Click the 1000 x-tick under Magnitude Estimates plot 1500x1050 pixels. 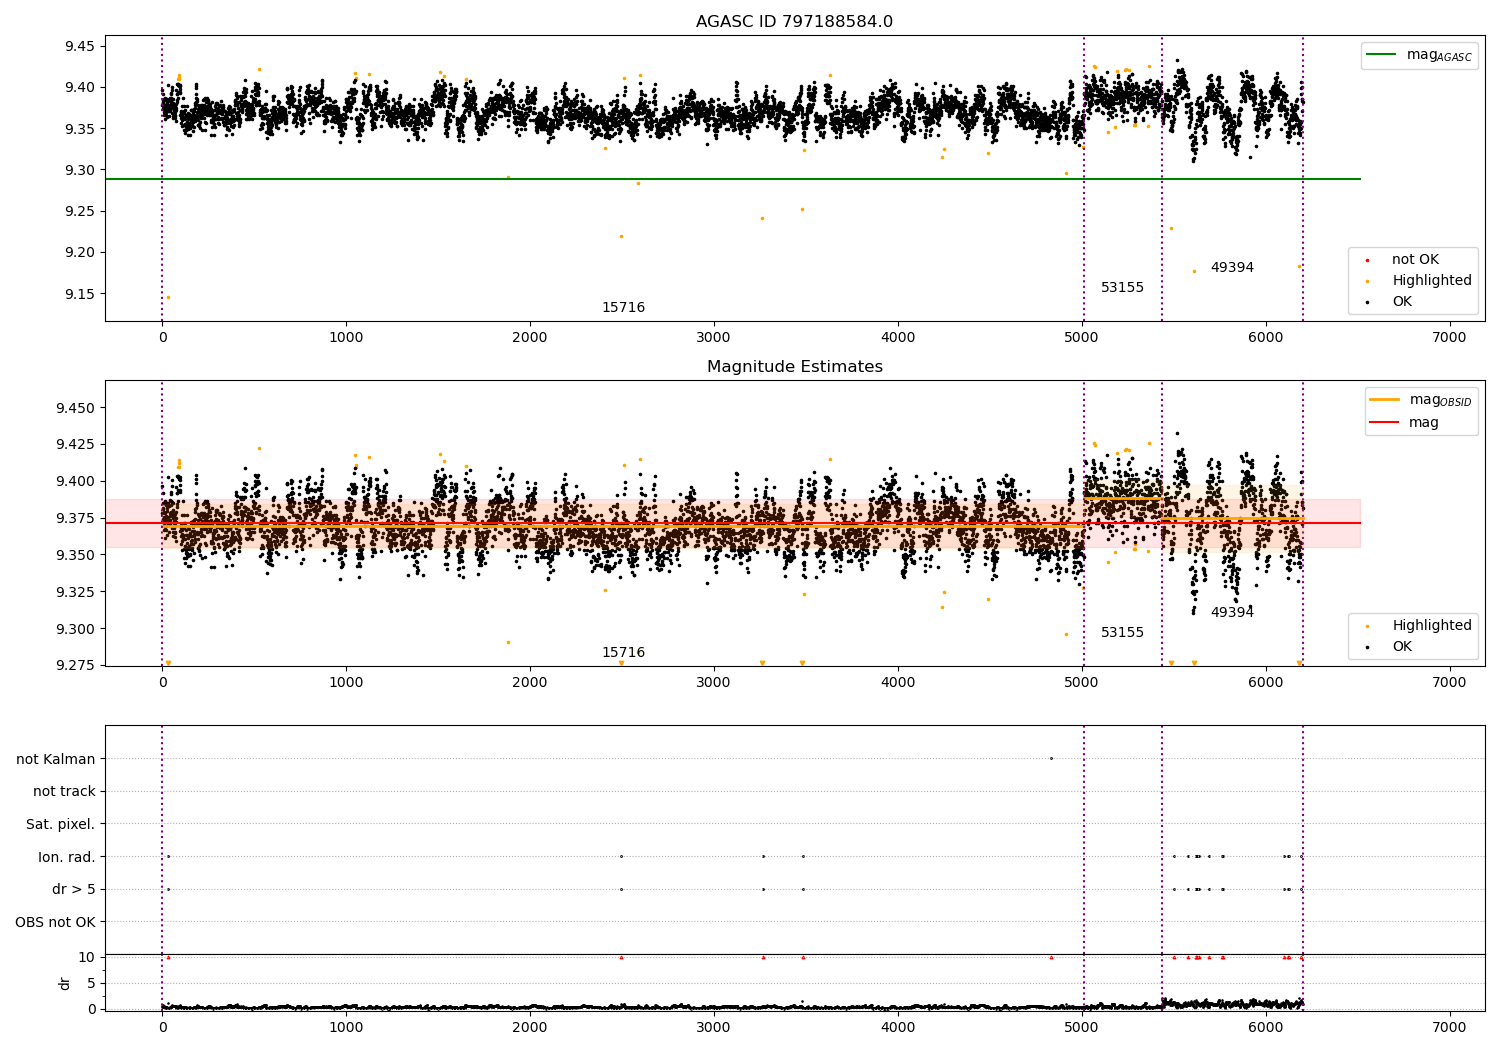click(346, 683)
